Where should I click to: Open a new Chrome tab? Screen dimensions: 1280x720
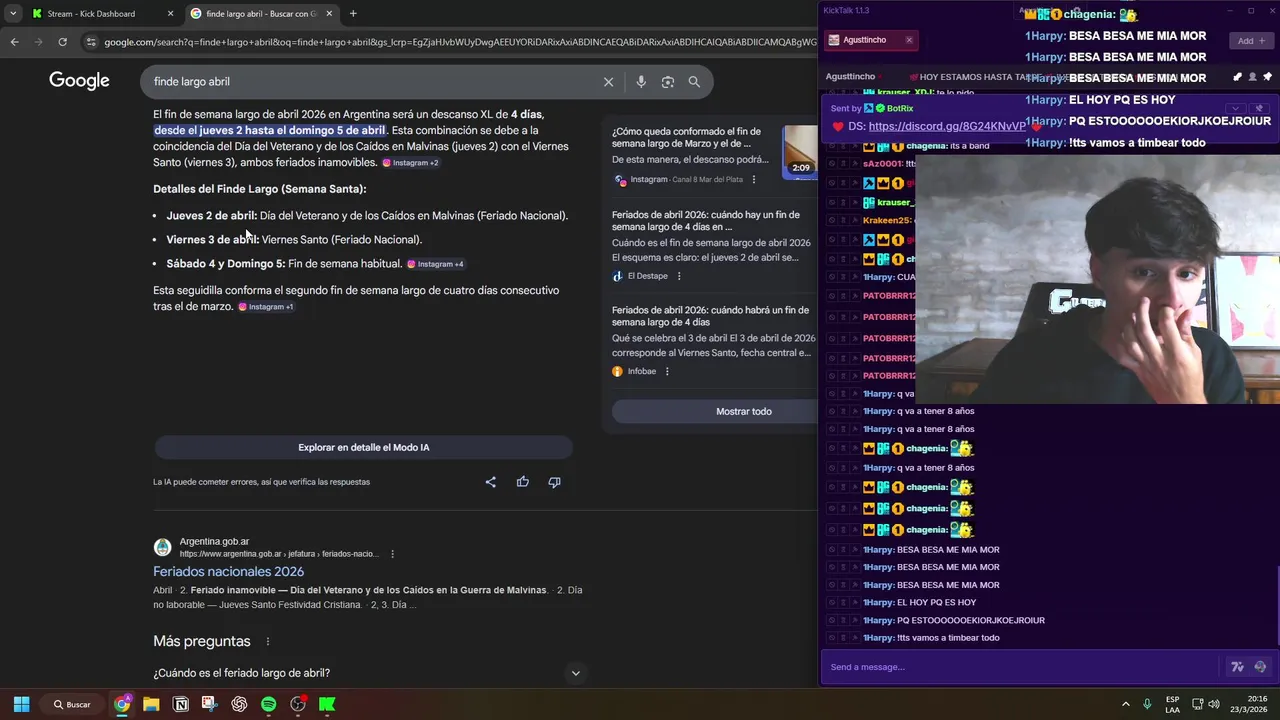coord(353,14)
